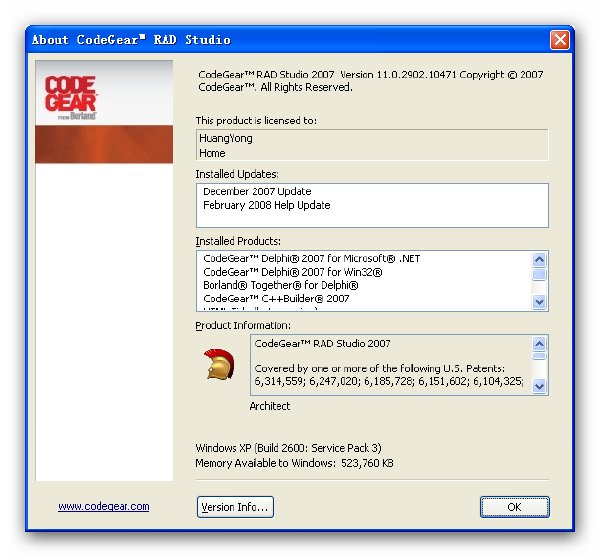Click CodeGear RAD Studio 2007 product info line

coord(323,344)
